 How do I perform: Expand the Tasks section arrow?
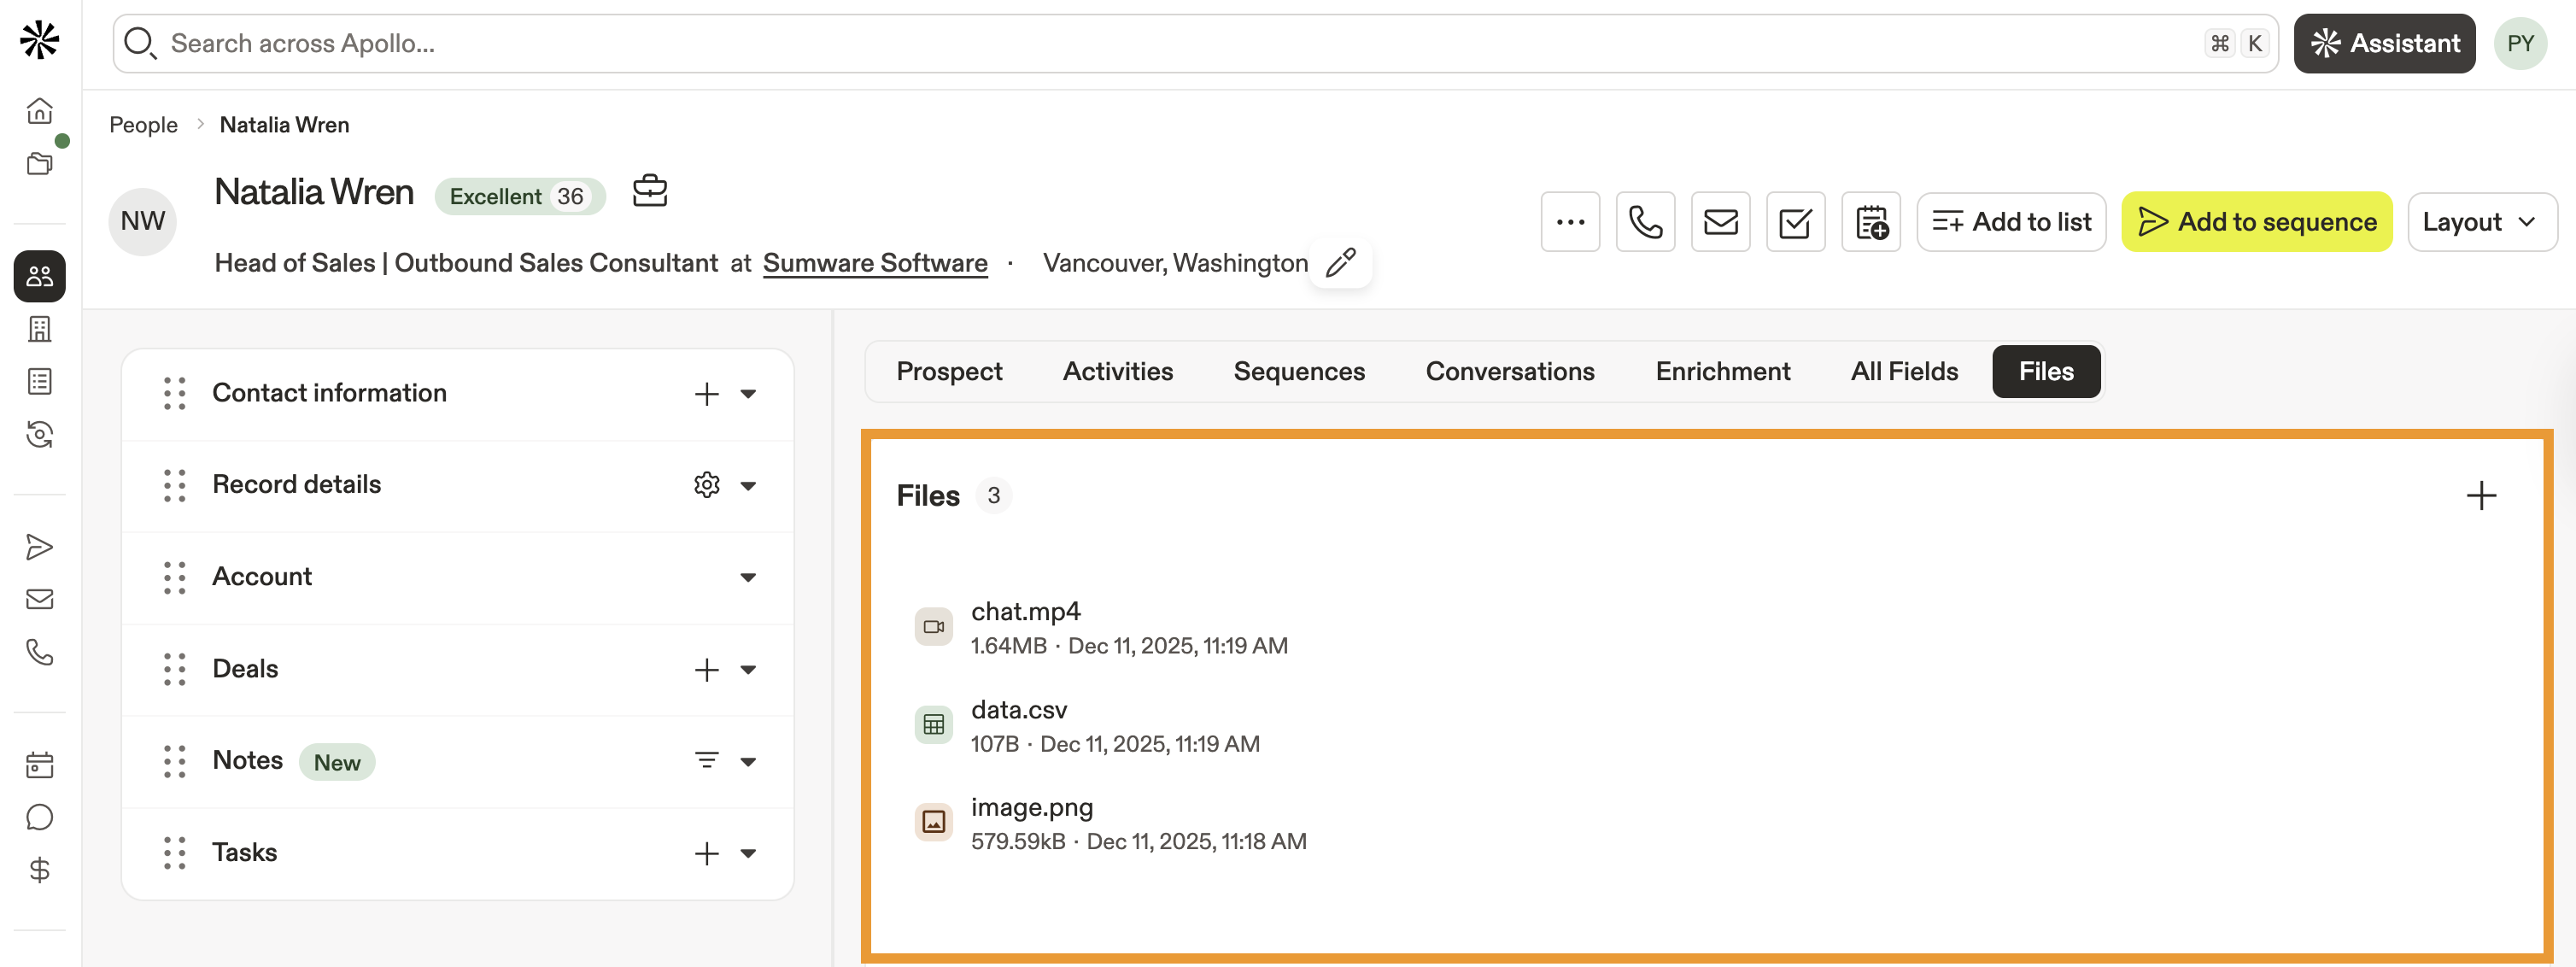[x=748, y=854]
